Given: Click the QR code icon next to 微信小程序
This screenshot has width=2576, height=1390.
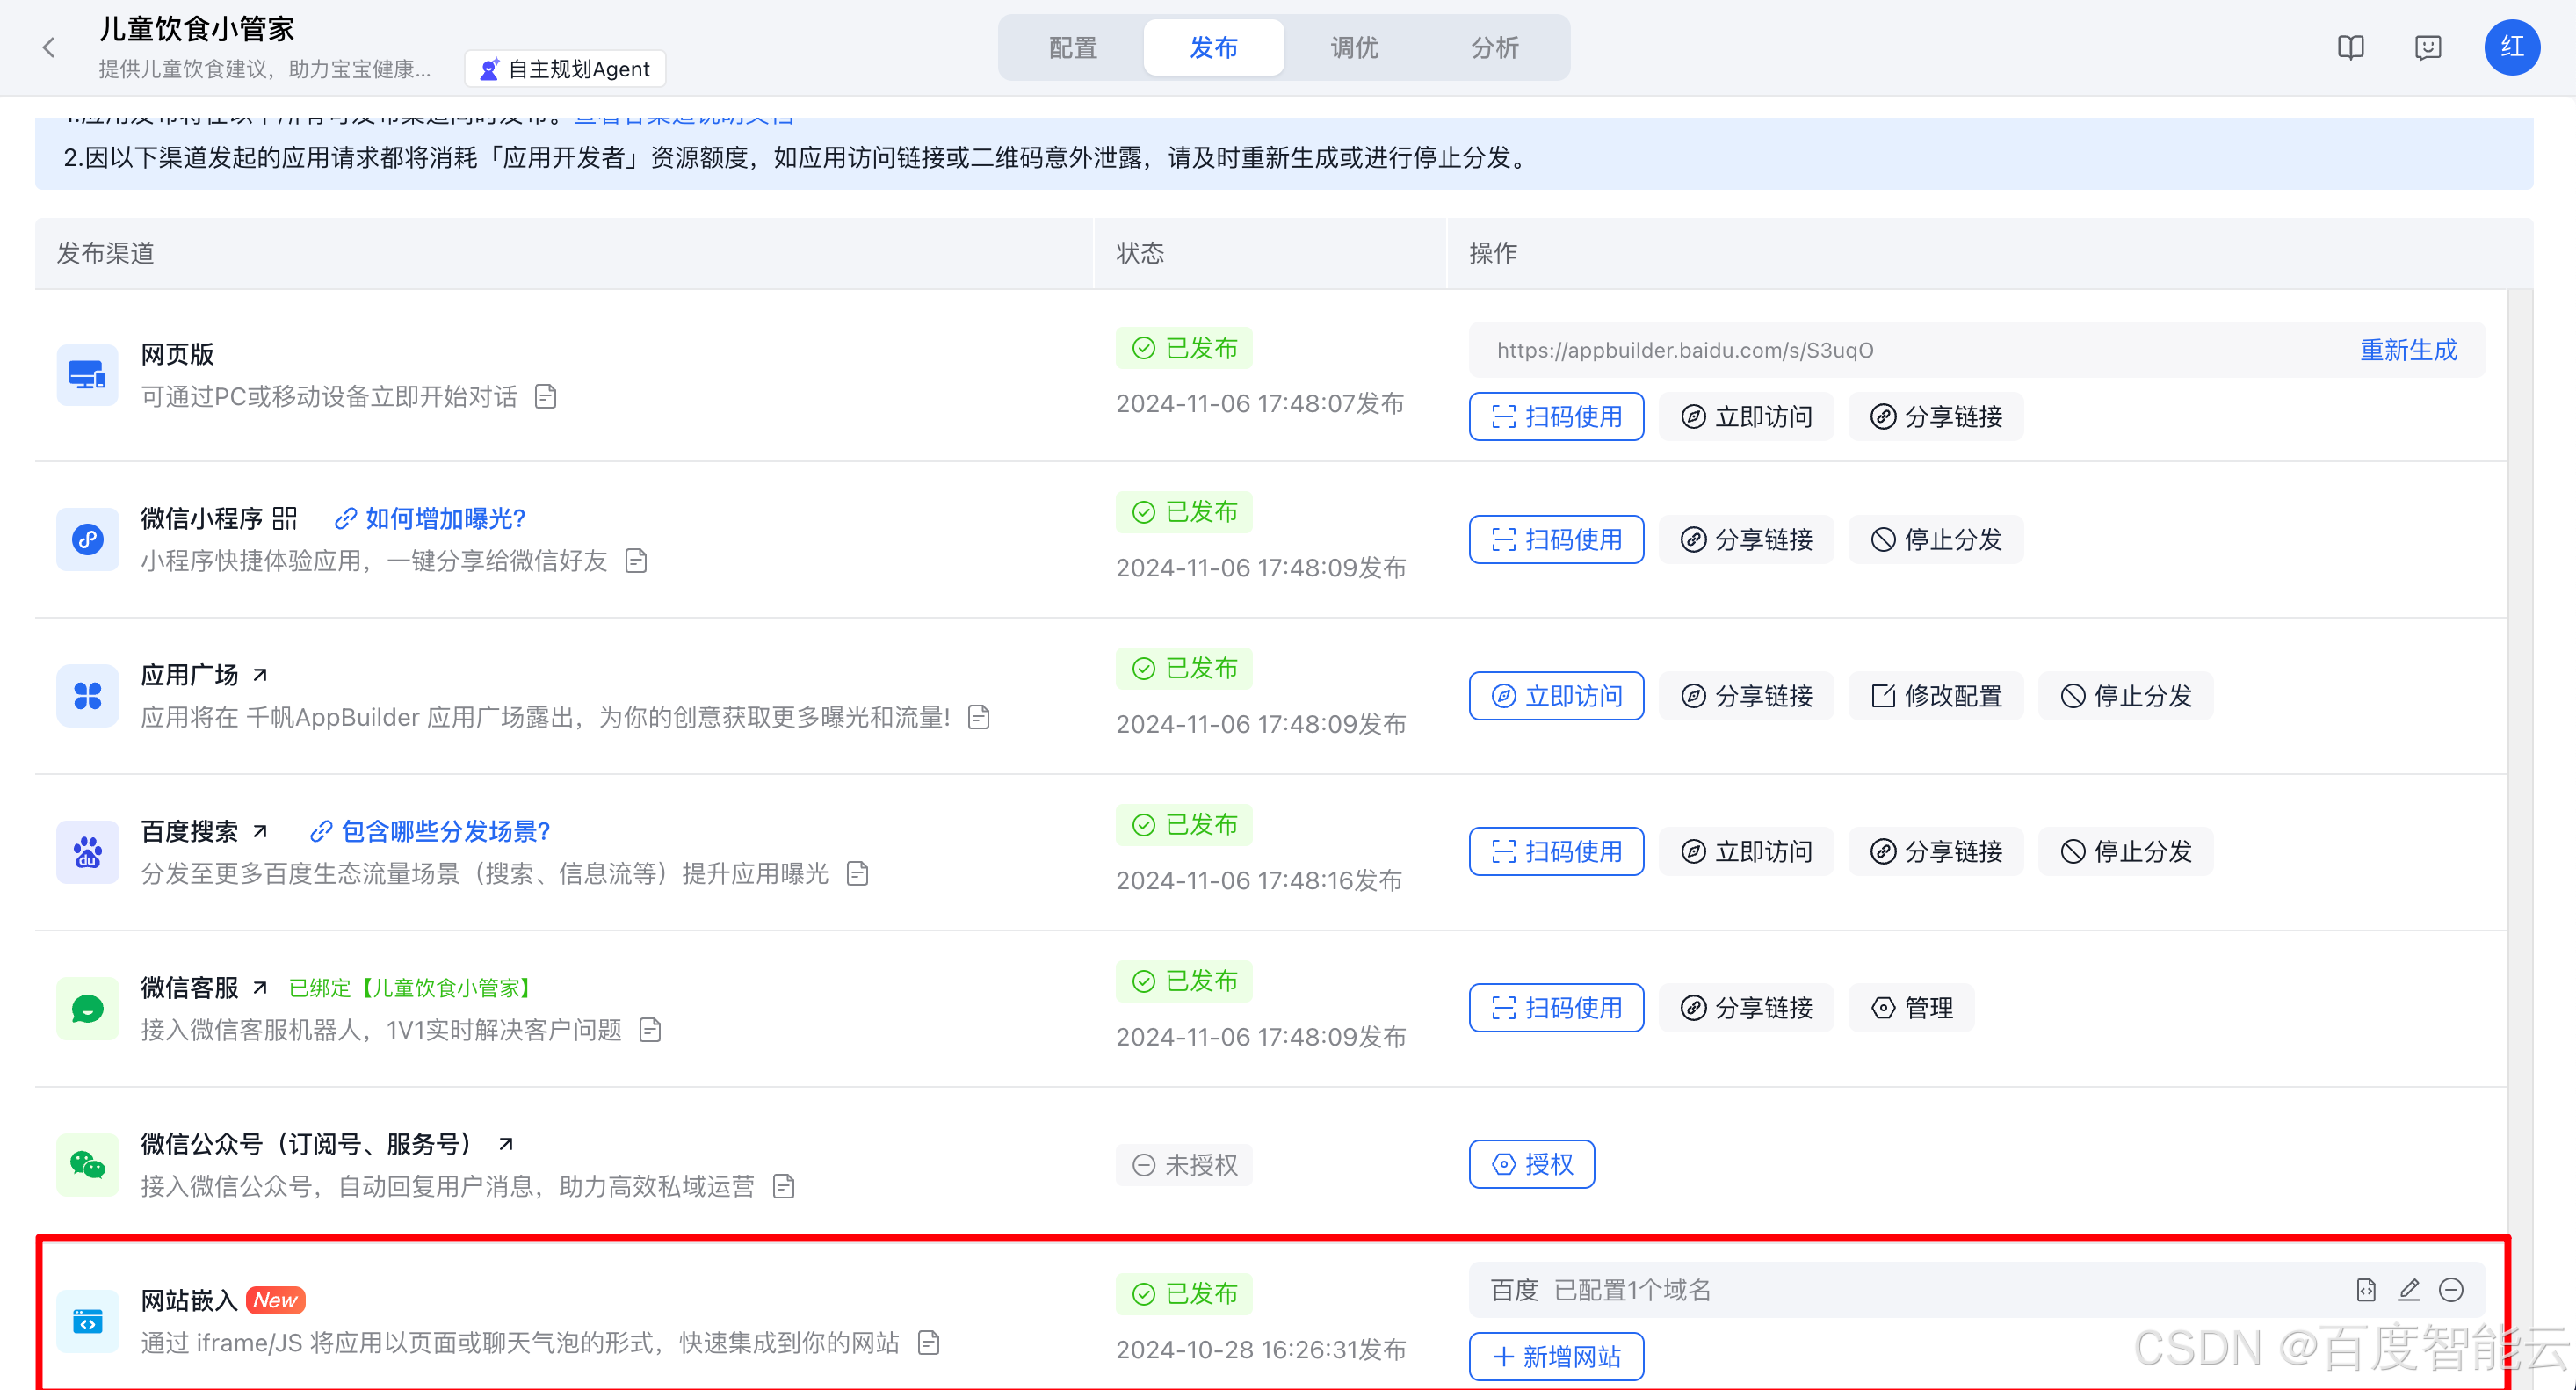Looking at the screenshot, I should [285, 518].
